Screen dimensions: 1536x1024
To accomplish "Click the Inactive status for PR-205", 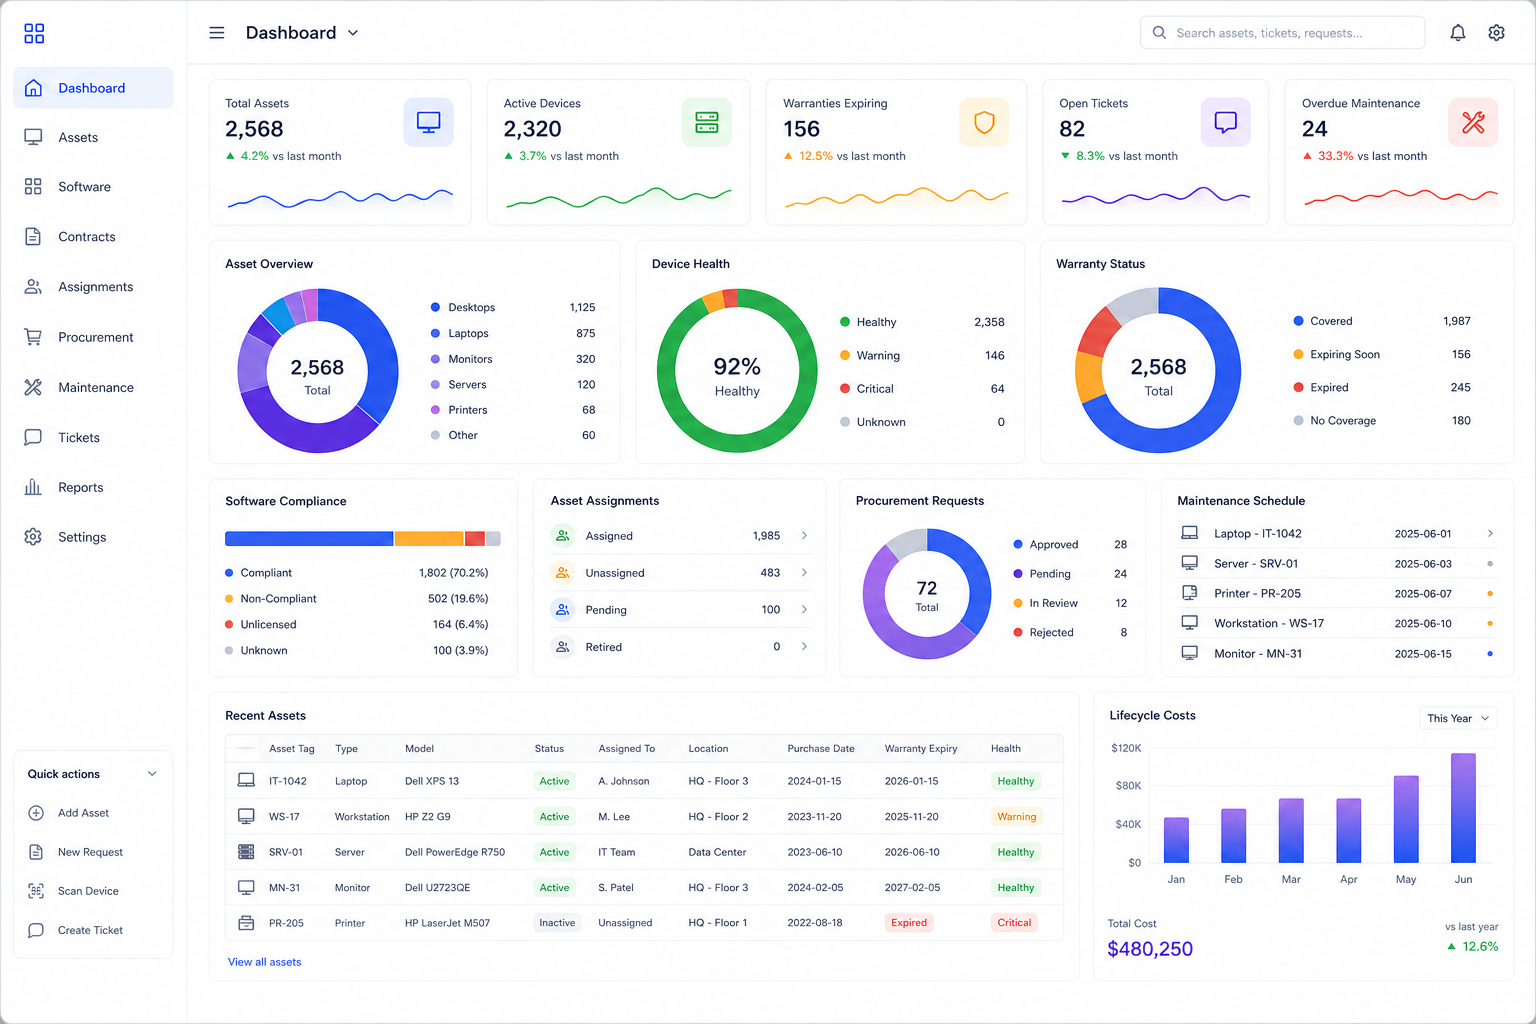I will point(557,923).
